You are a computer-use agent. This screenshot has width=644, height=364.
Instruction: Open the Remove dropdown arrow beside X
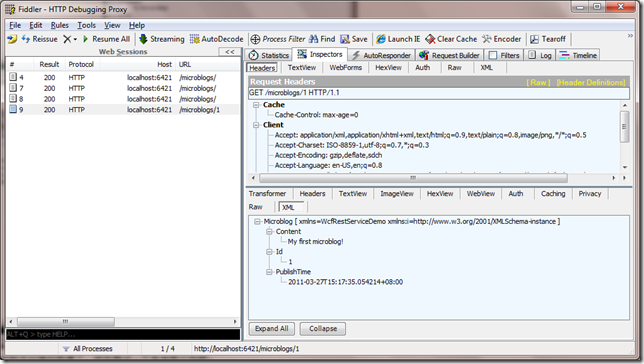[75, 39]
